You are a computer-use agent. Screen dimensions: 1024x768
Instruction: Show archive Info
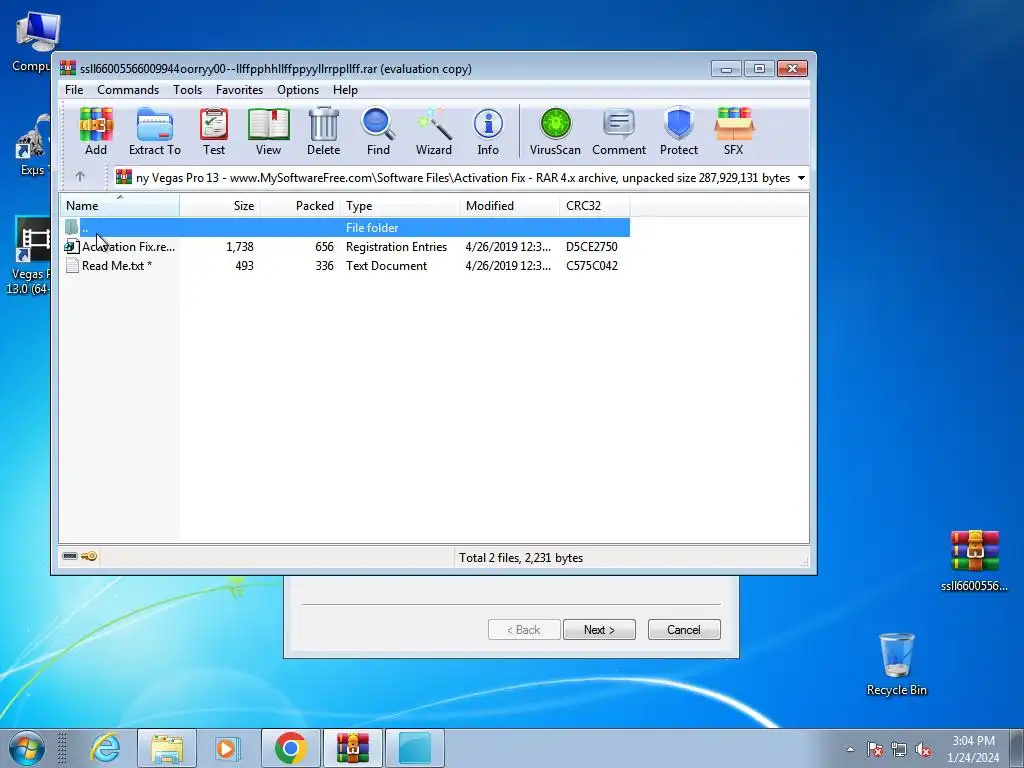[x=488, y=131]
